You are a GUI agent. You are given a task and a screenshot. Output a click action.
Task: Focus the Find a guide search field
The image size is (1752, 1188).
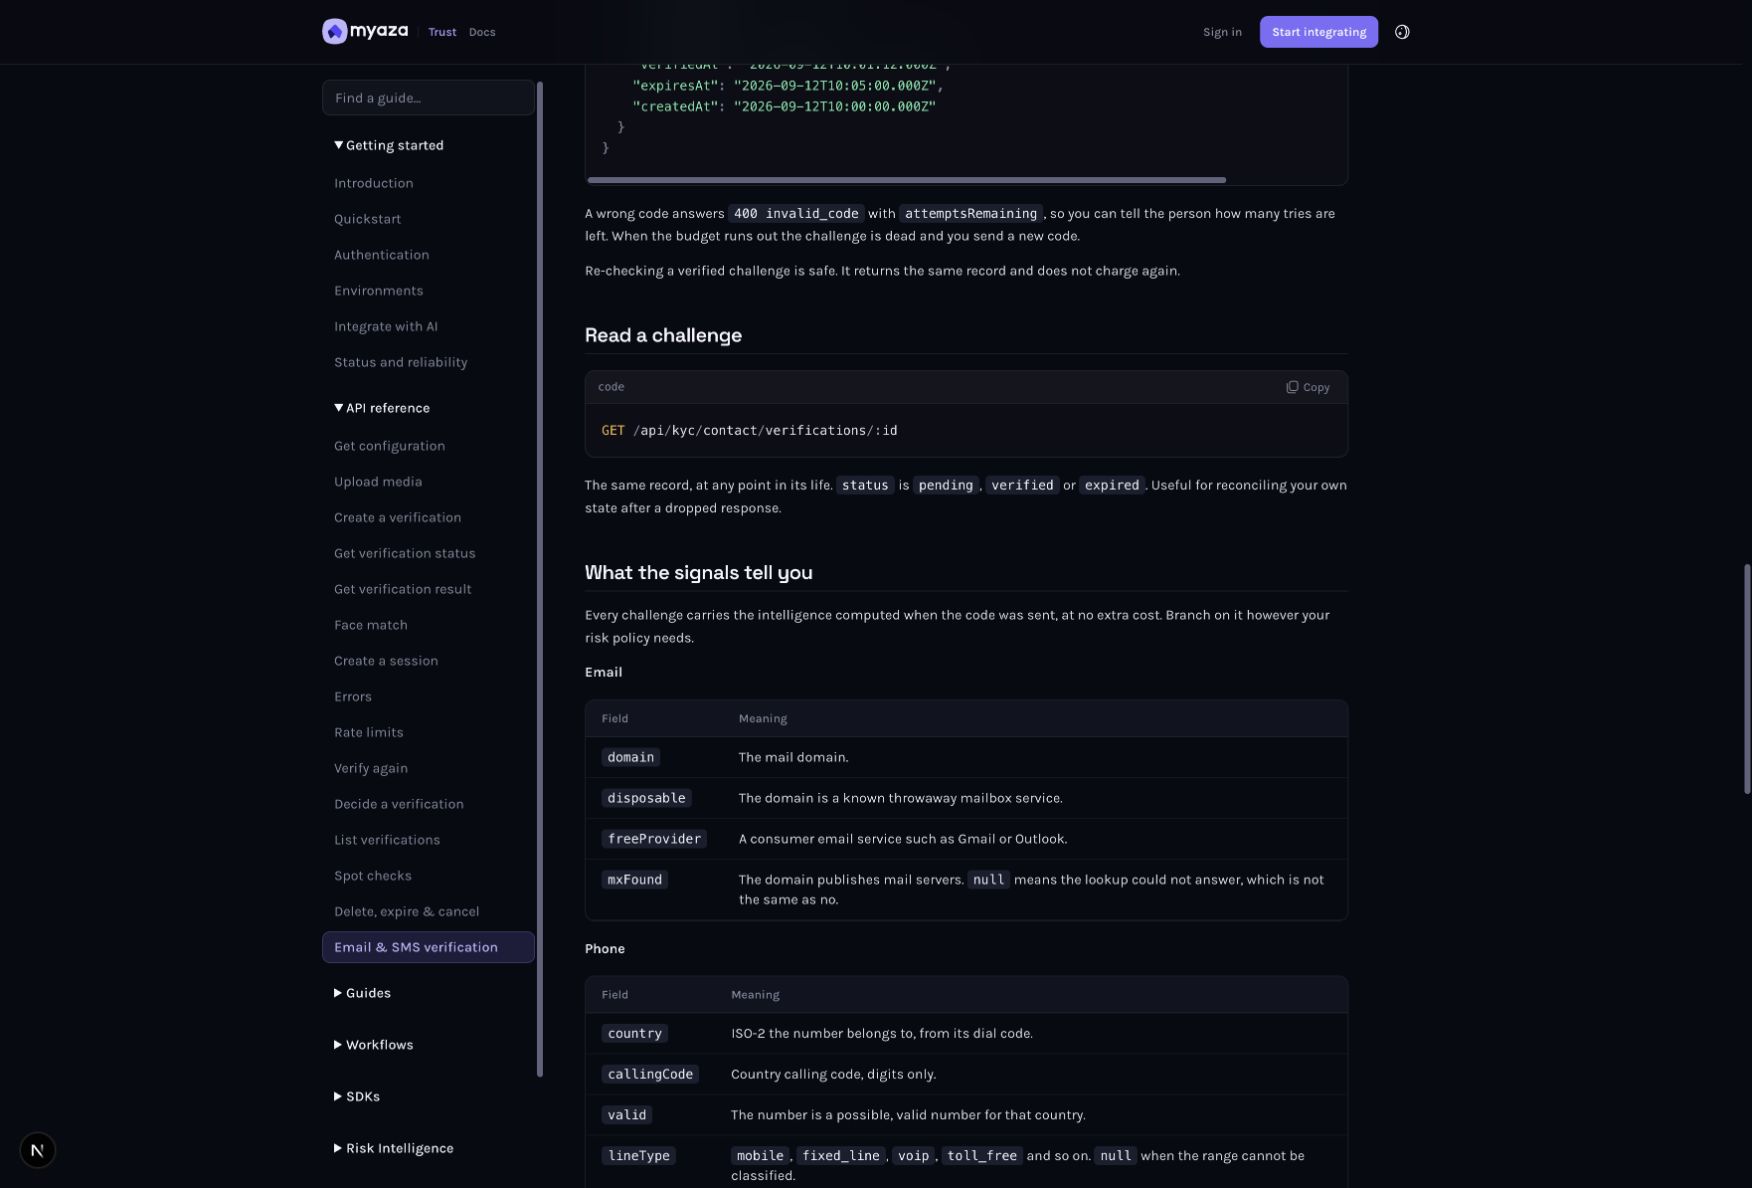(x=428, y=98)
